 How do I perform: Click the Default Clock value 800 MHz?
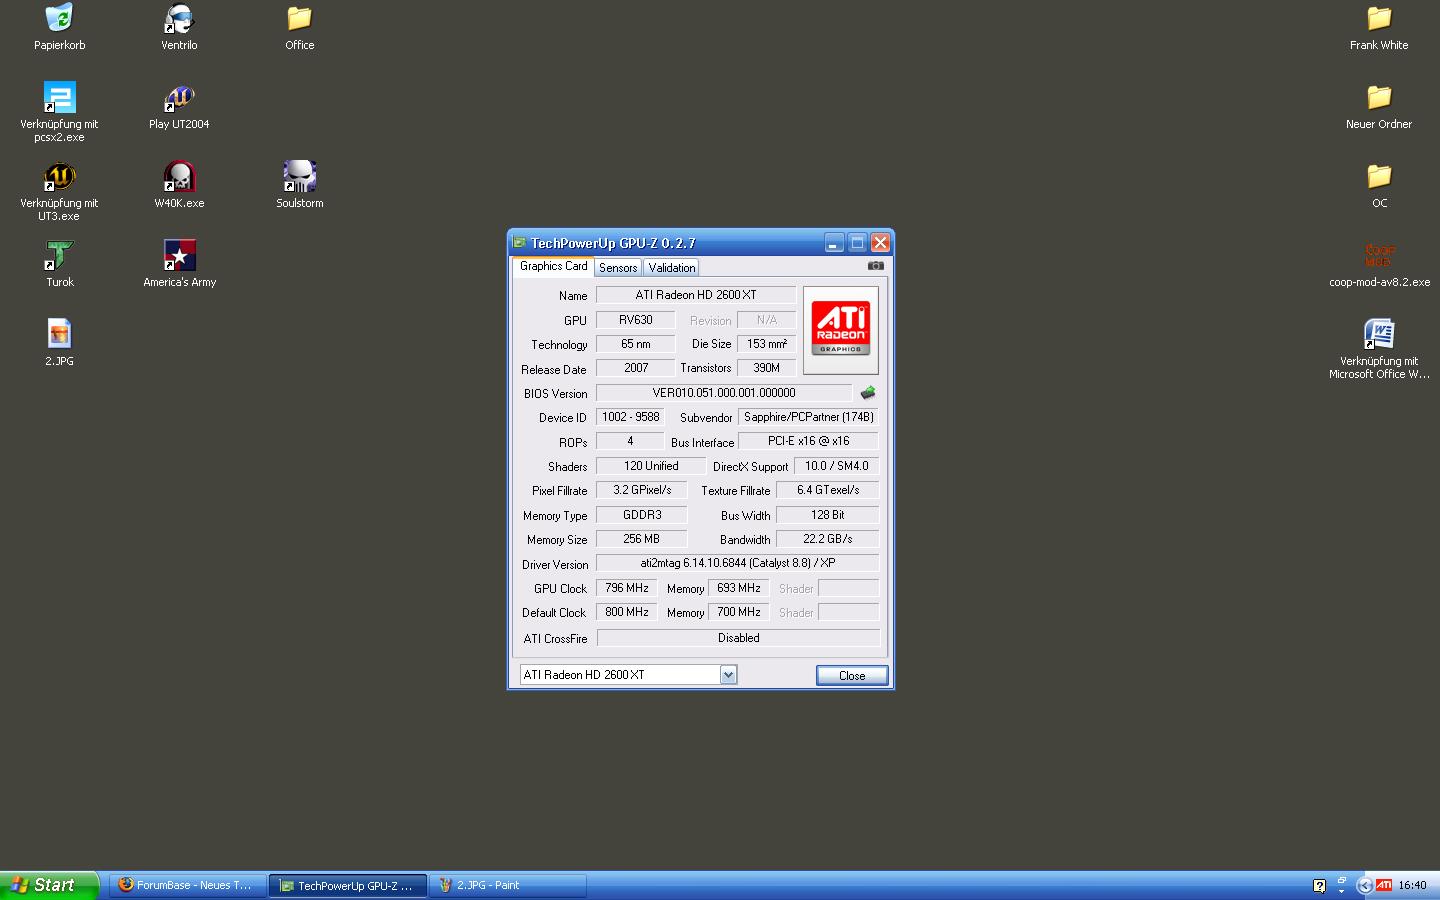click(x=627, y=612)
